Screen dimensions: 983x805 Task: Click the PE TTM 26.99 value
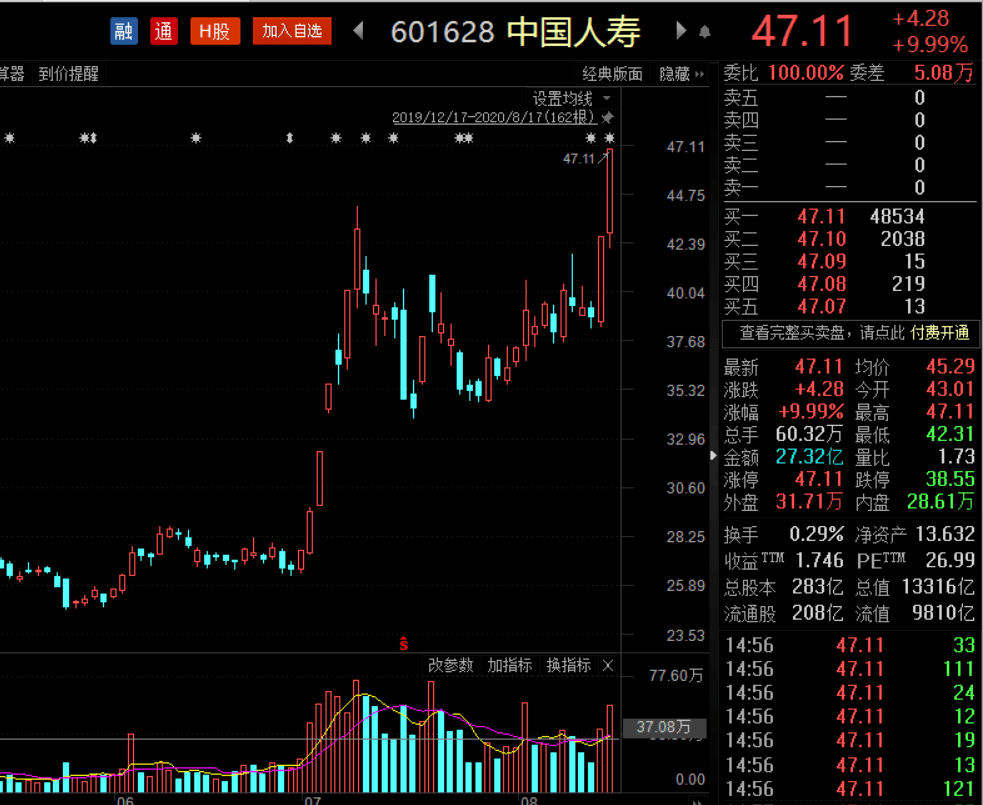point(950,560)
